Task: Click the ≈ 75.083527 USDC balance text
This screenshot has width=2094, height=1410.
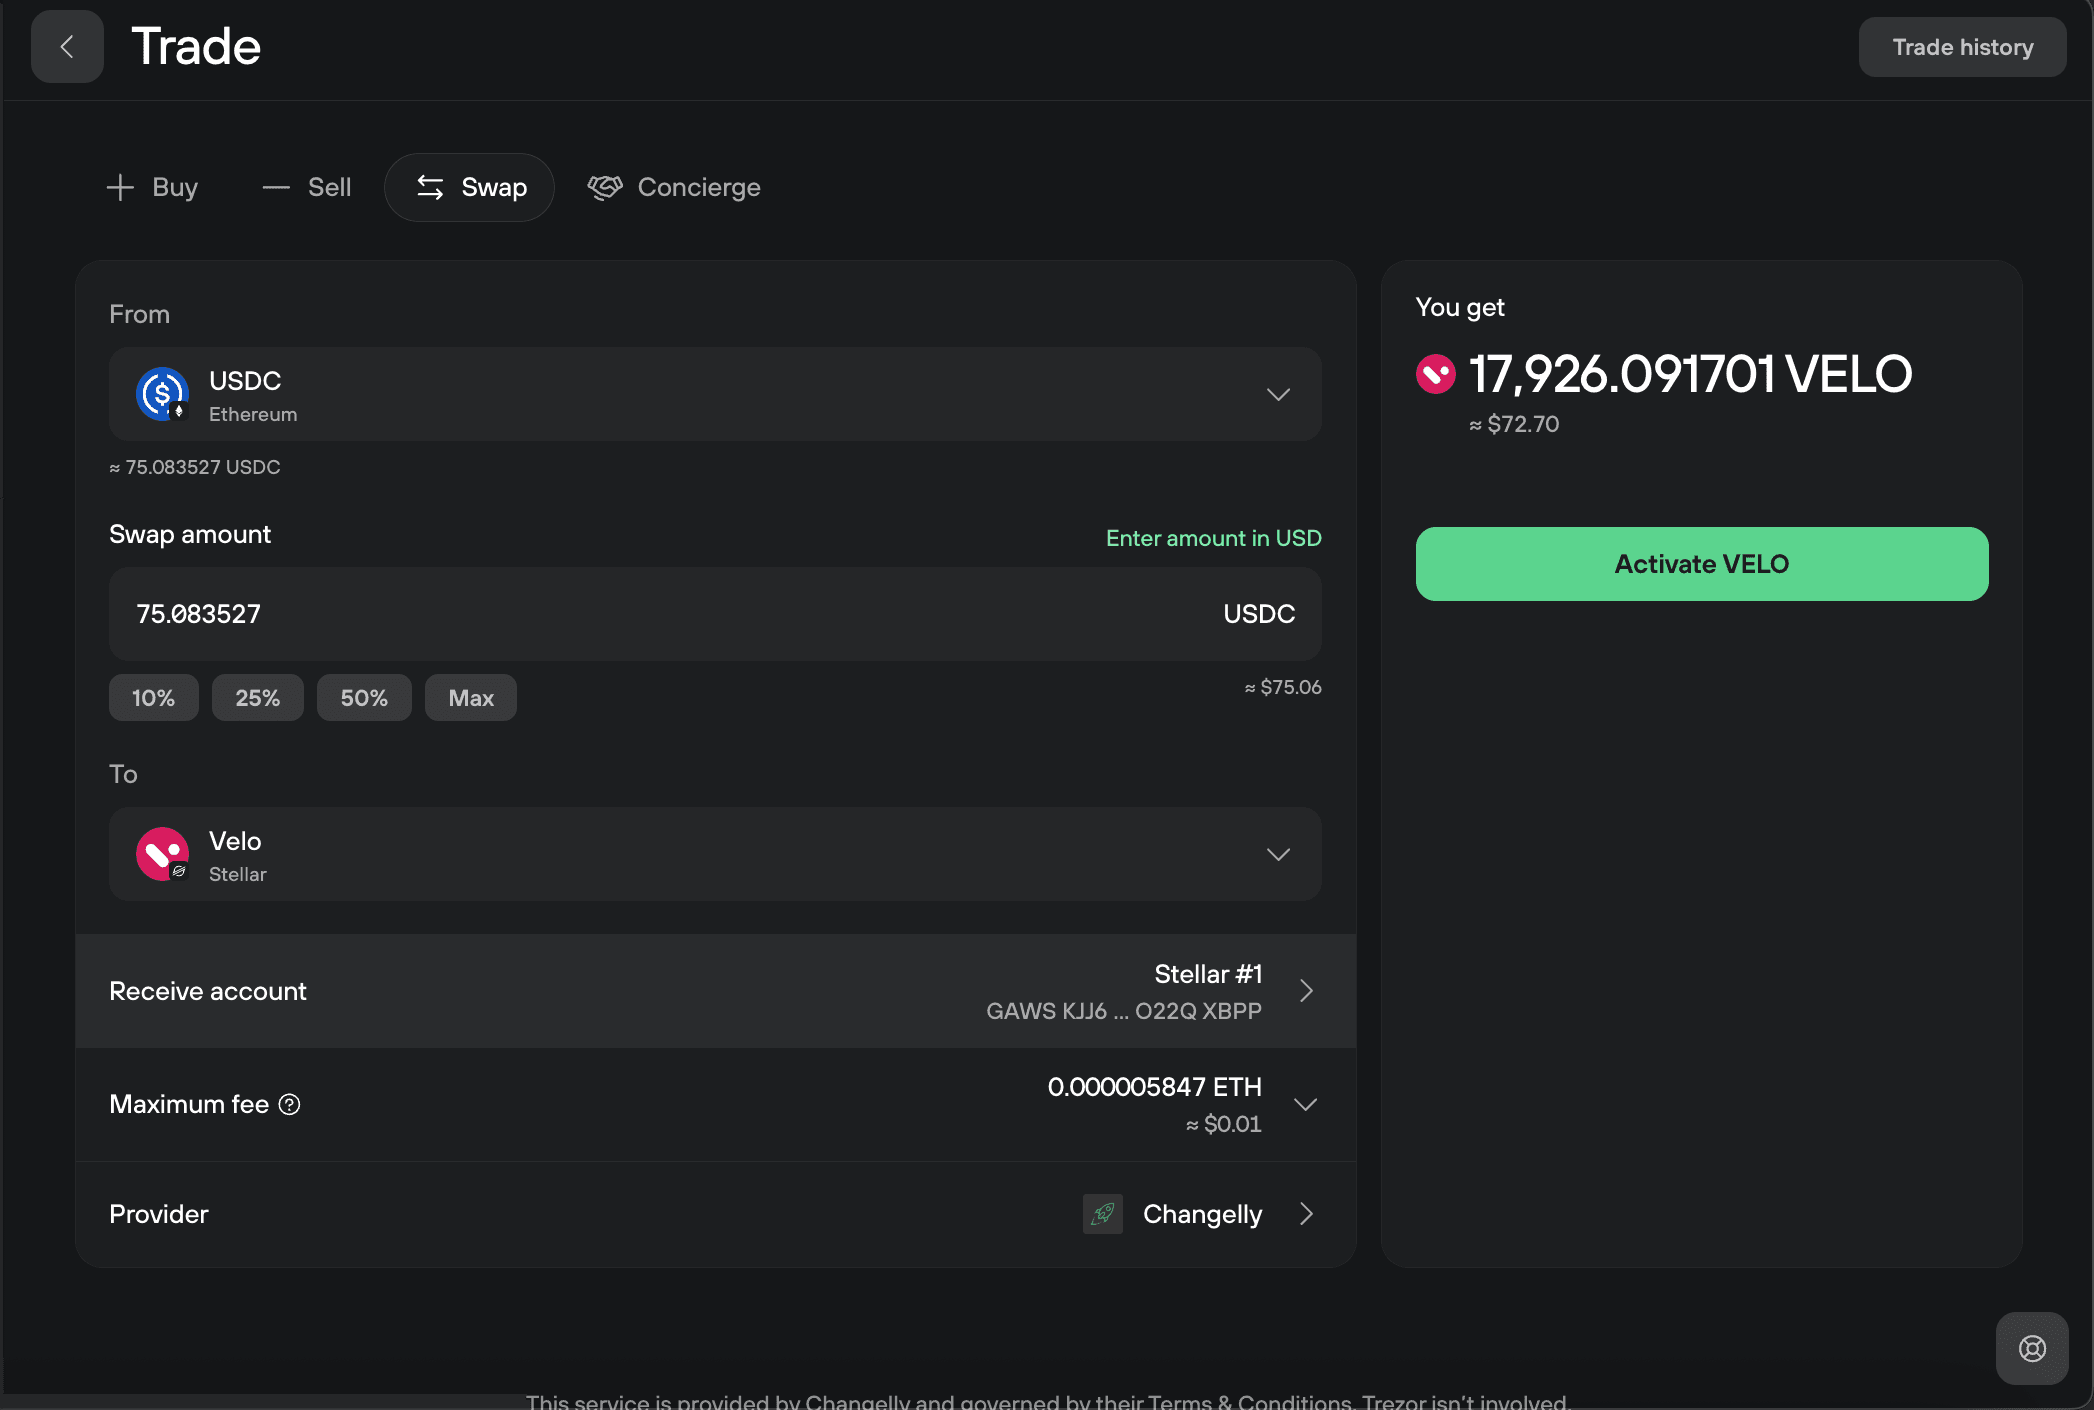Action: (195, 467)
